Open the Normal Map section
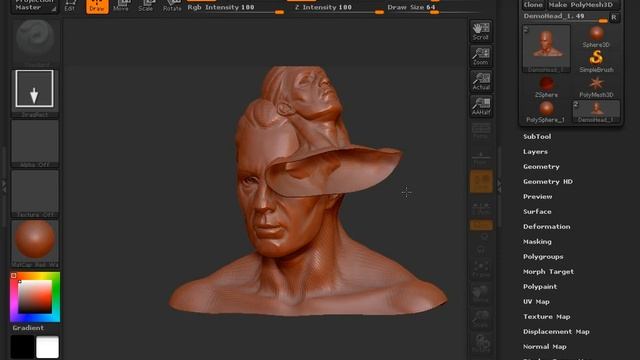 (x=544, y=347)
